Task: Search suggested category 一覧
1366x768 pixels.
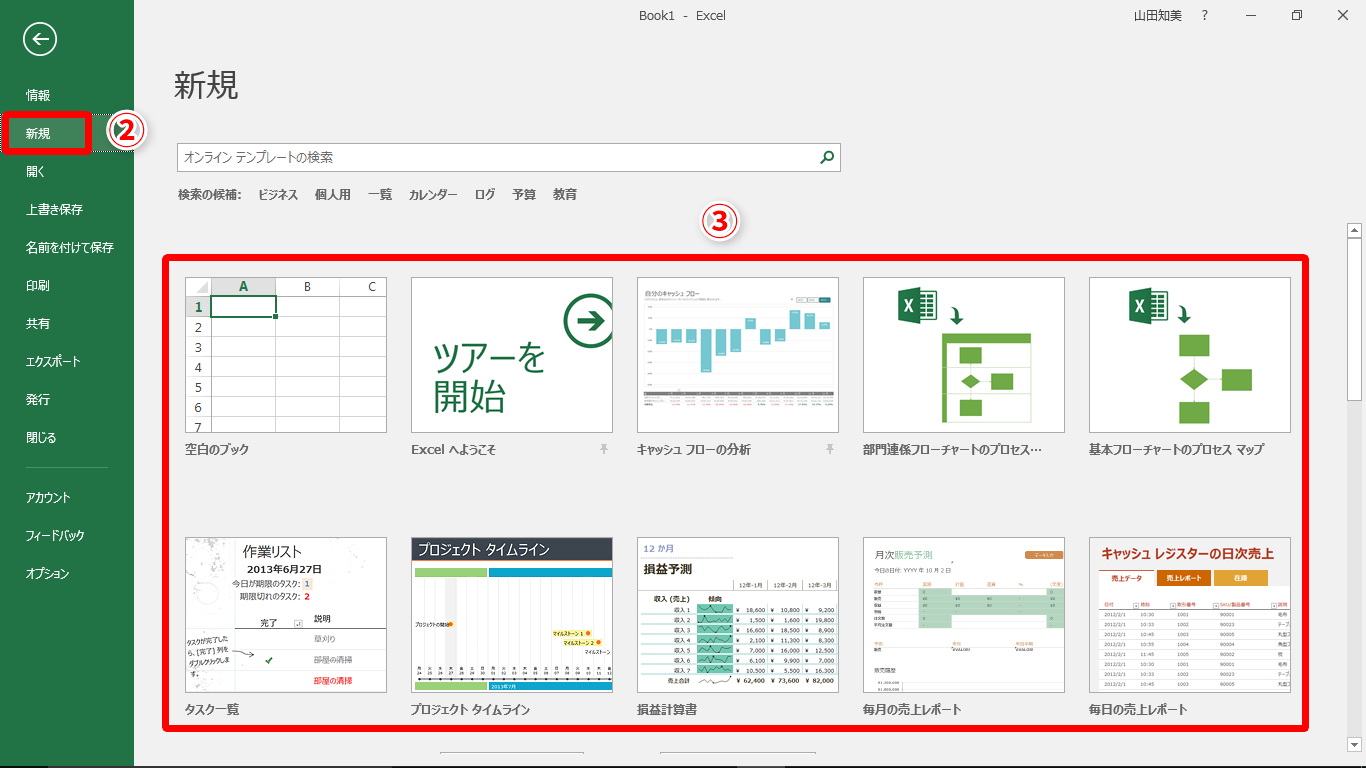Action: tap(380, 195)
